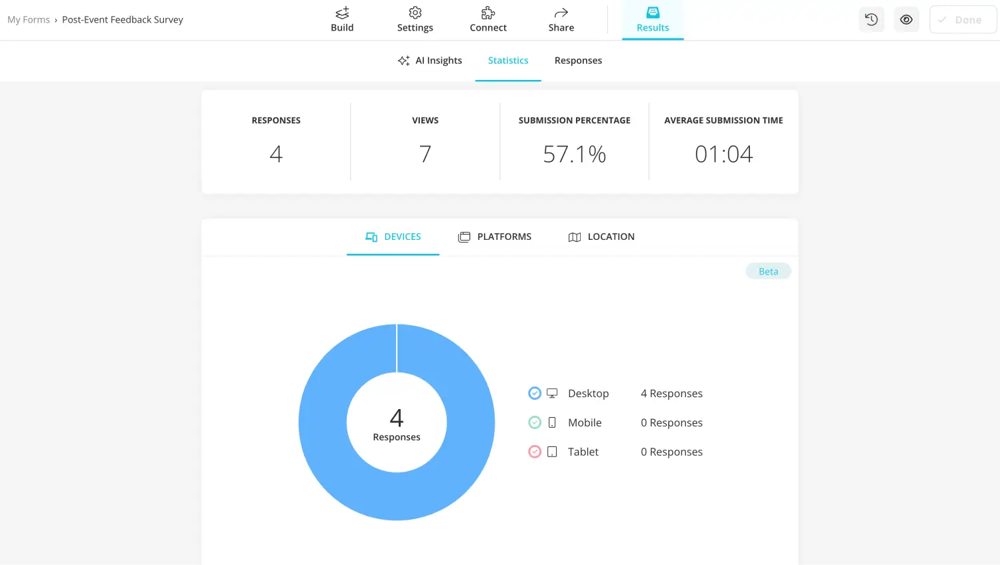Open the Connect puzzle icon
Image resolution: width=1000 pixels, height=565 pixels.
[x=488, y=13]
